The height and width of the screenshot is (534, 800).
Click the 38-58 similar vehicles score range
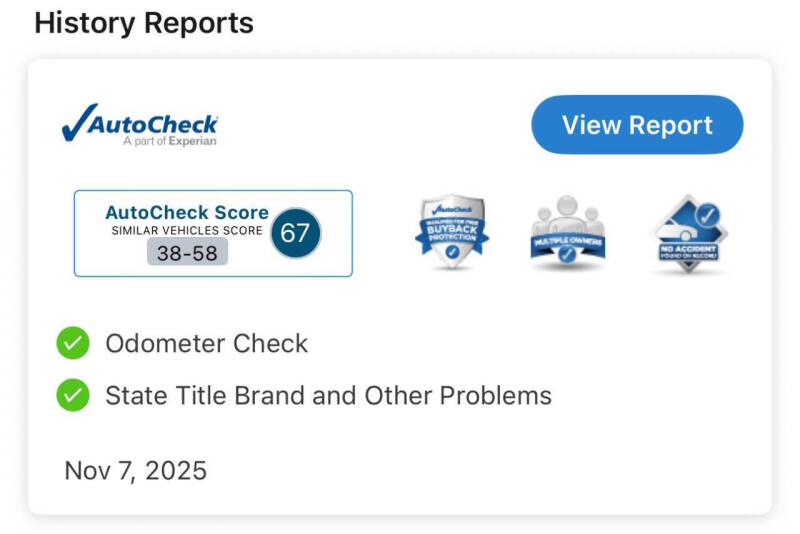188,253
